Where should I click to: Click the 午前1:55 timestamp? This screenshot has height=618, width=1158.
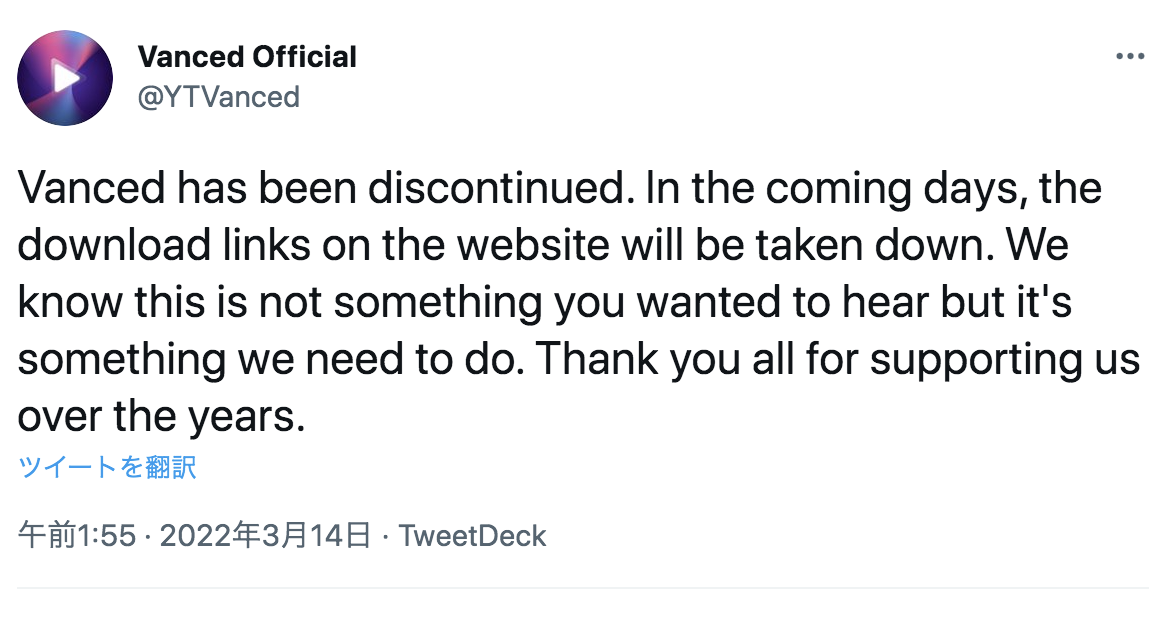click(77, 535)
